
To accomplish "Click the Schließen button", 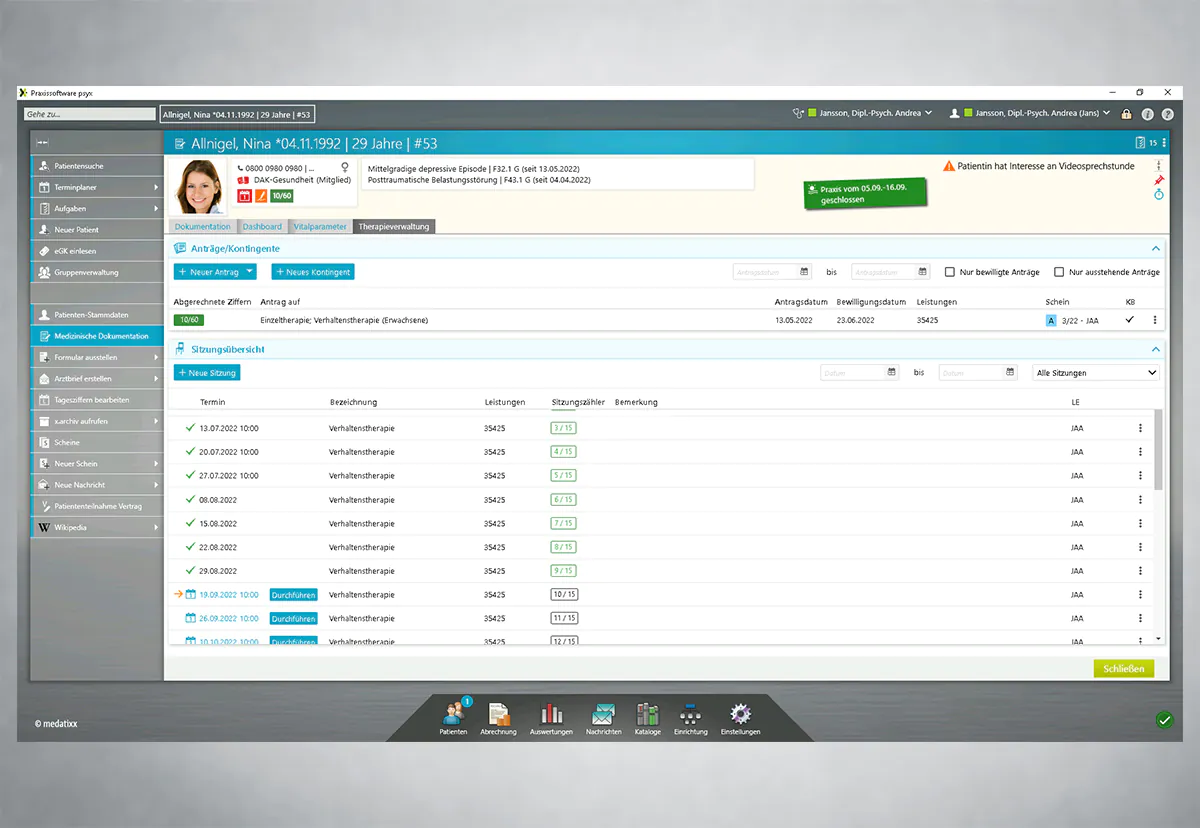I will pos(1123,669).
